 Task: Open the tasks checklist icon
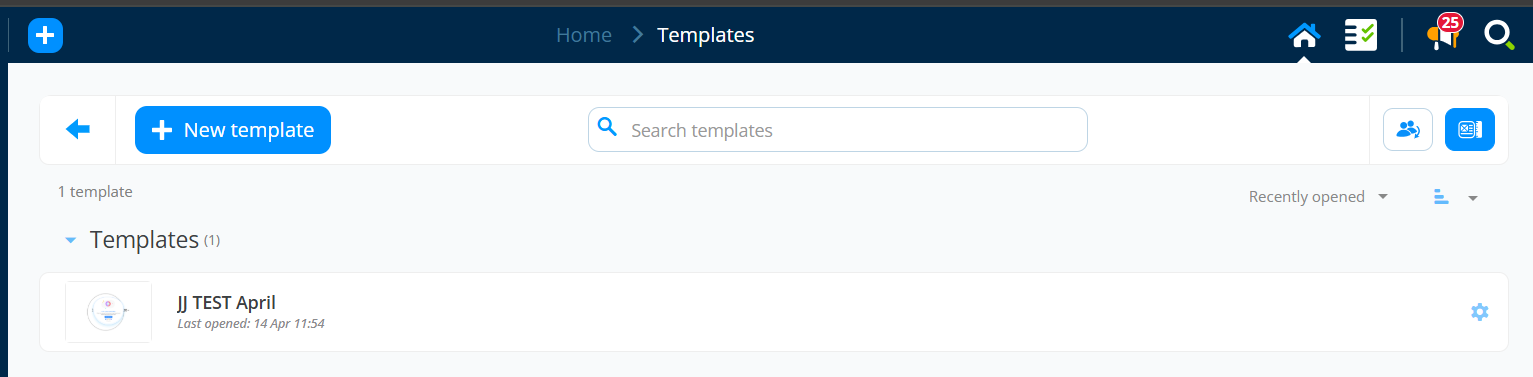(1361, 36)
